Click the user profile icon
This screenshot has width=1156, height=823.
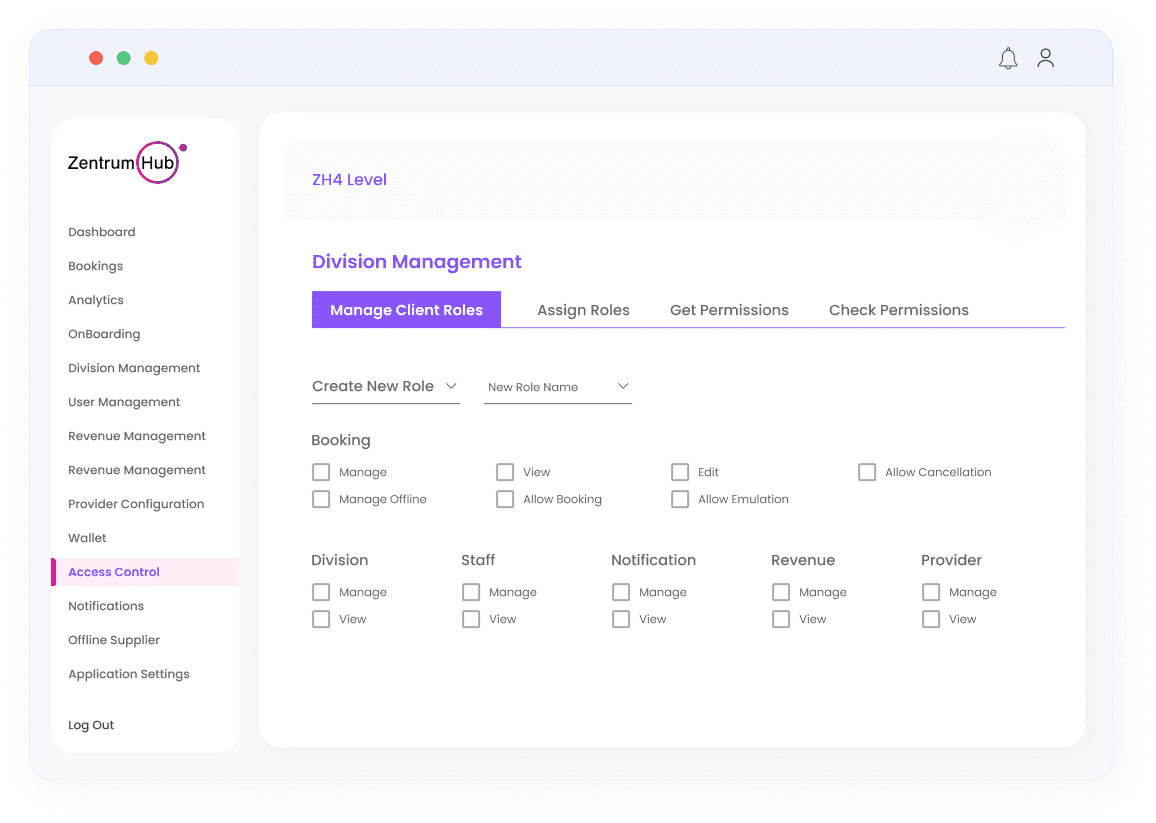coord(1045,59)
